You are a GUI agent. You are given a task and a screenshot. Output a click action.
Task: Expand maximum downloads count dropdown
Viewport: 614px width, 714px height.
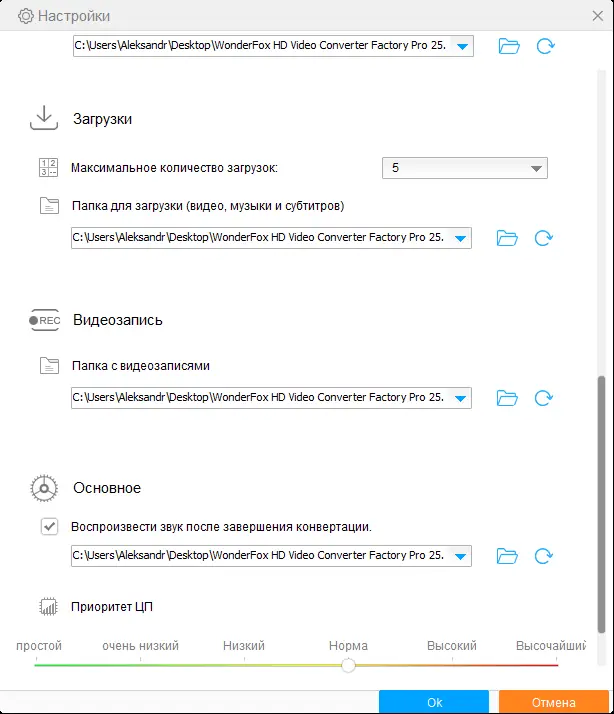536,169
